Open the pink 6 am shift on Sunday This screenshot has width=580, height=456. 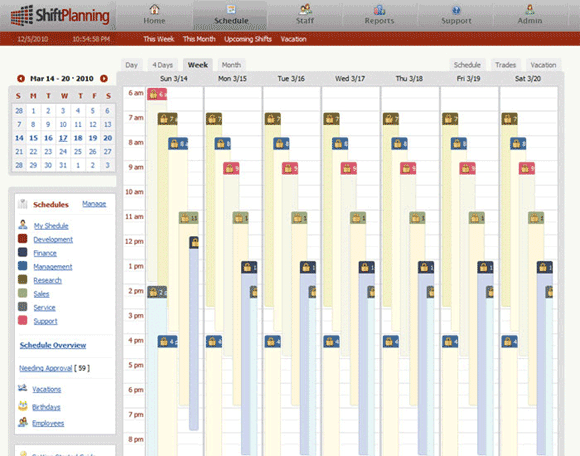[157, 94]
